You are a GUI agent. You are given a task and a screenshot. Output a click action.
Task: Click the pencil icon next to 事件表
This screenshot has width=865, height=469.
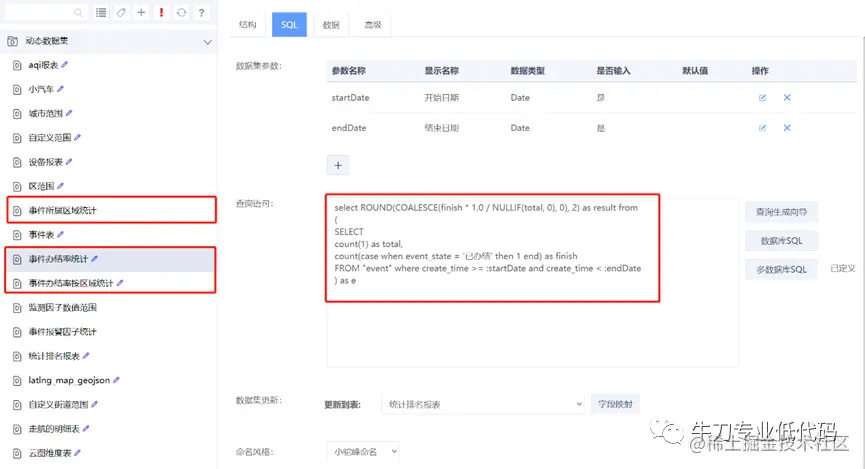pos(60,234)
